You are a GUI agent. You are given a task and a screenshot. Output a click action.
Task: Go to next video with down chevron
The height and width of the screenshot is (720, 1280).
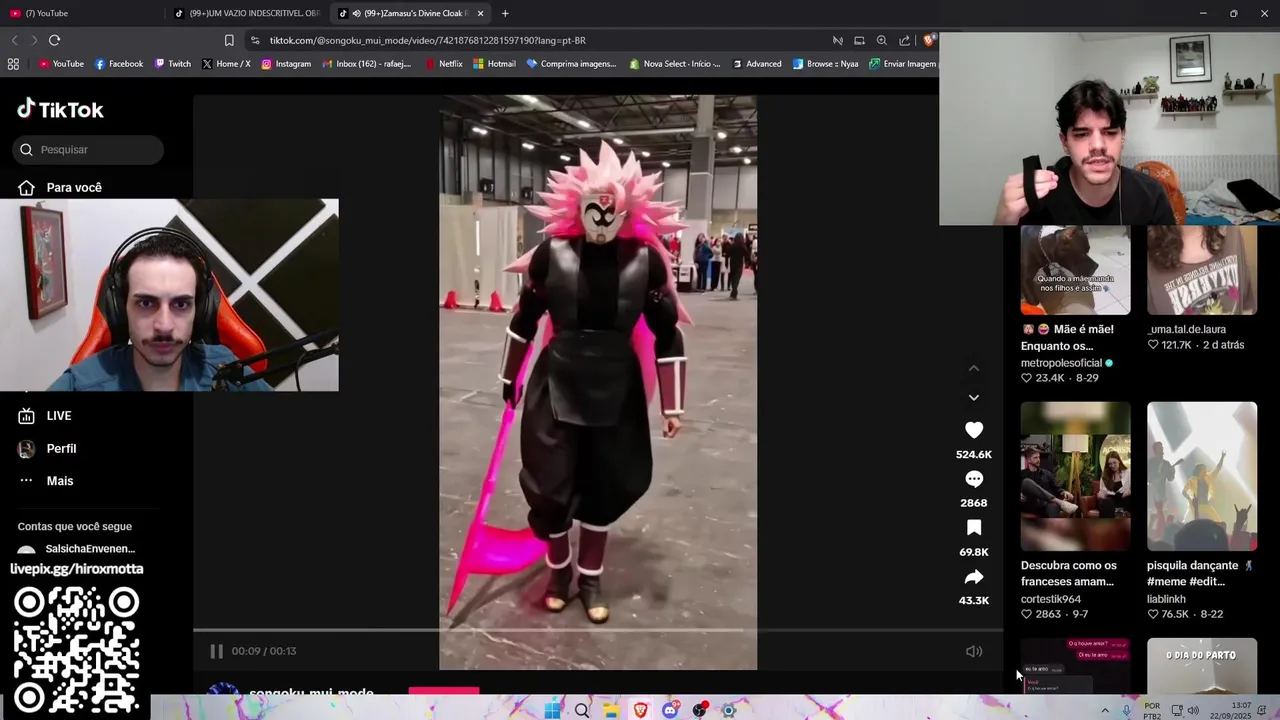coord(974,398)
